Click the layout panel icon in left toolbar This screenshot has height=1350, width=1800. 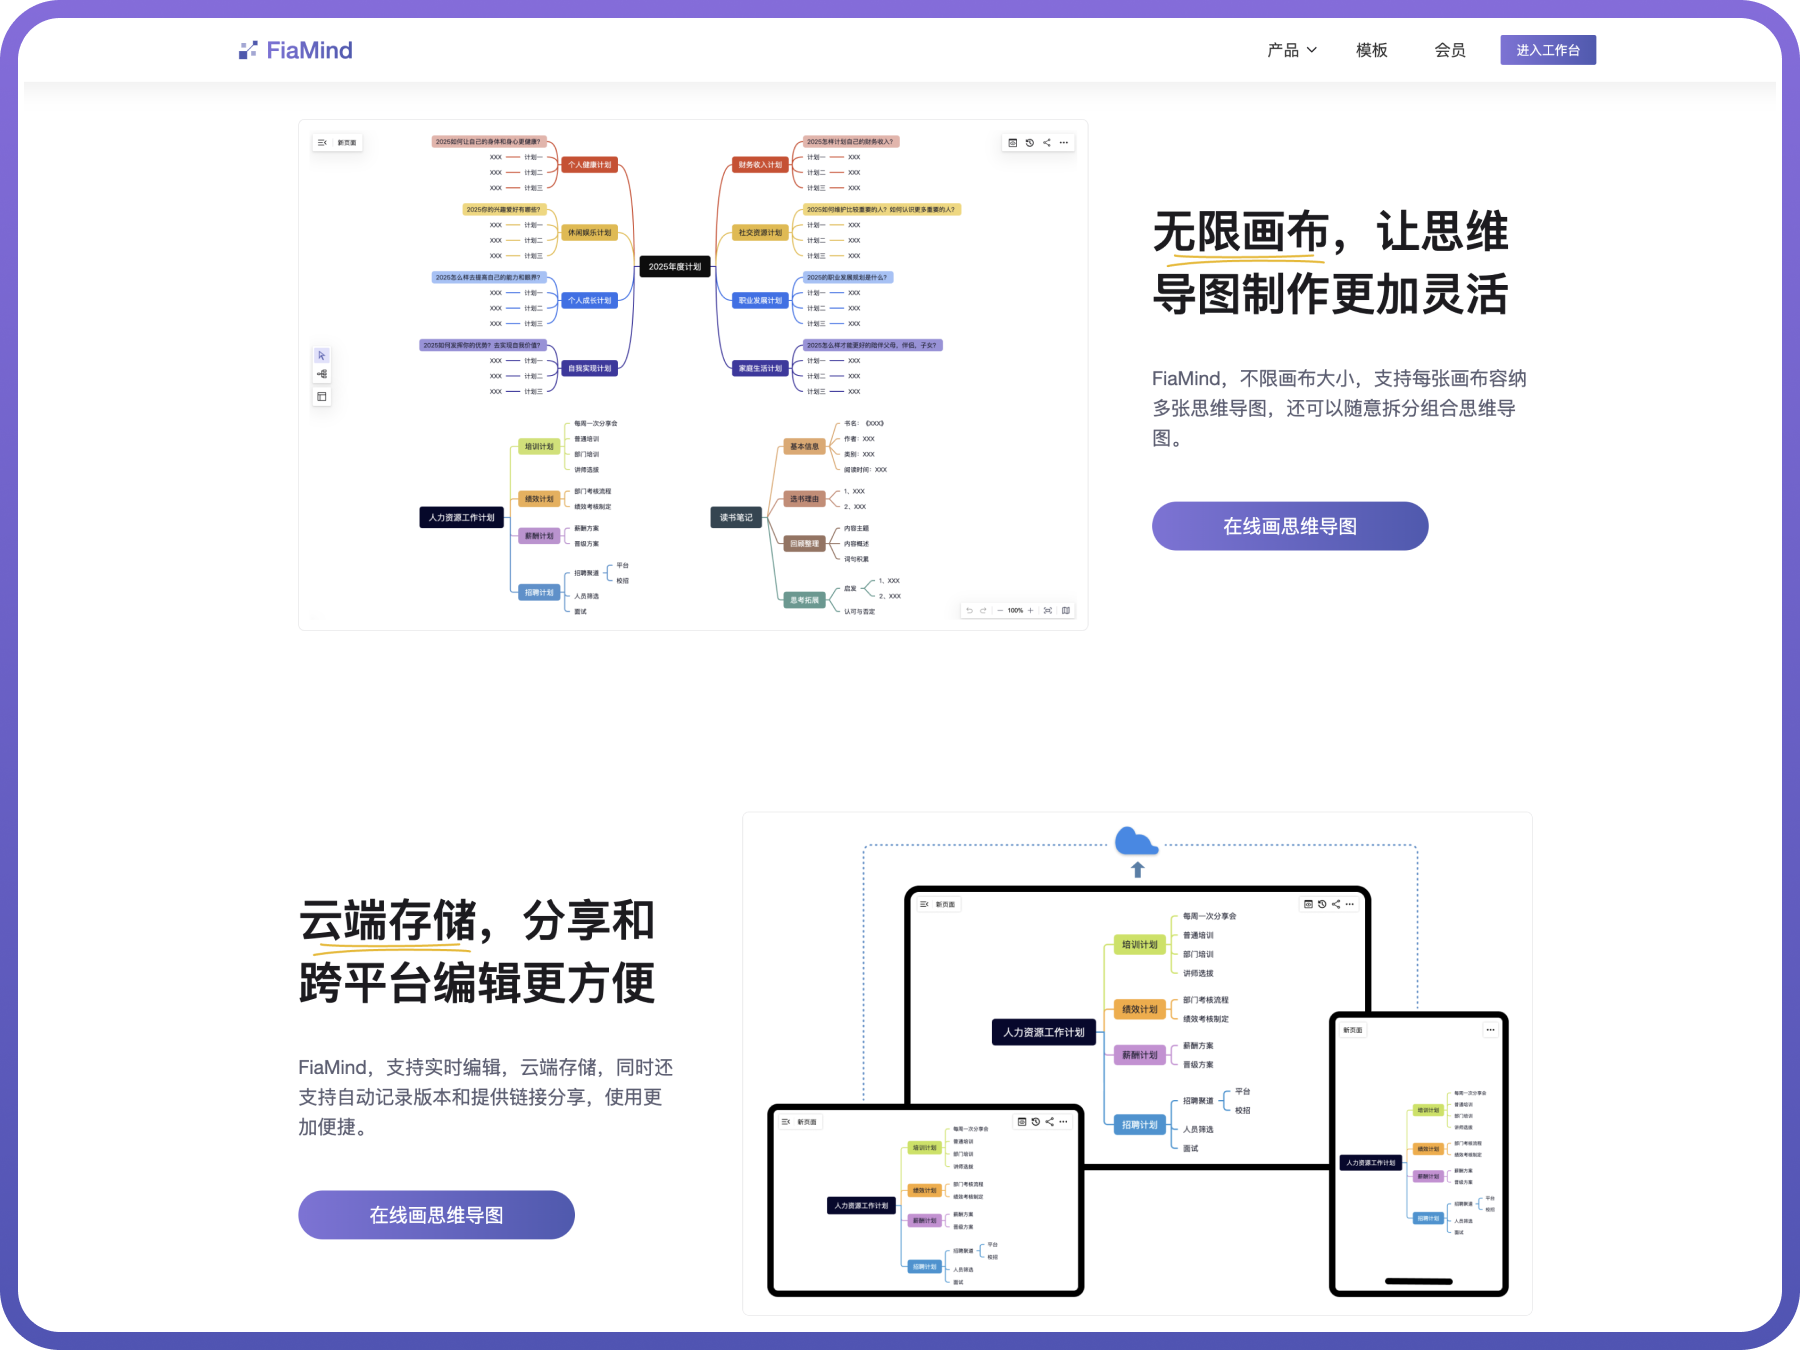tap(322, 397)
